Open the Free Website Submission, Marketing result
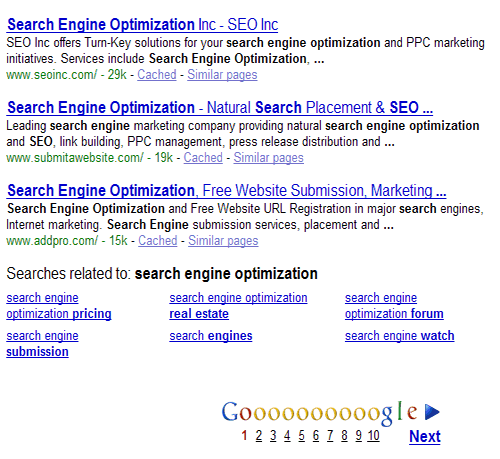 coord(226,191)
